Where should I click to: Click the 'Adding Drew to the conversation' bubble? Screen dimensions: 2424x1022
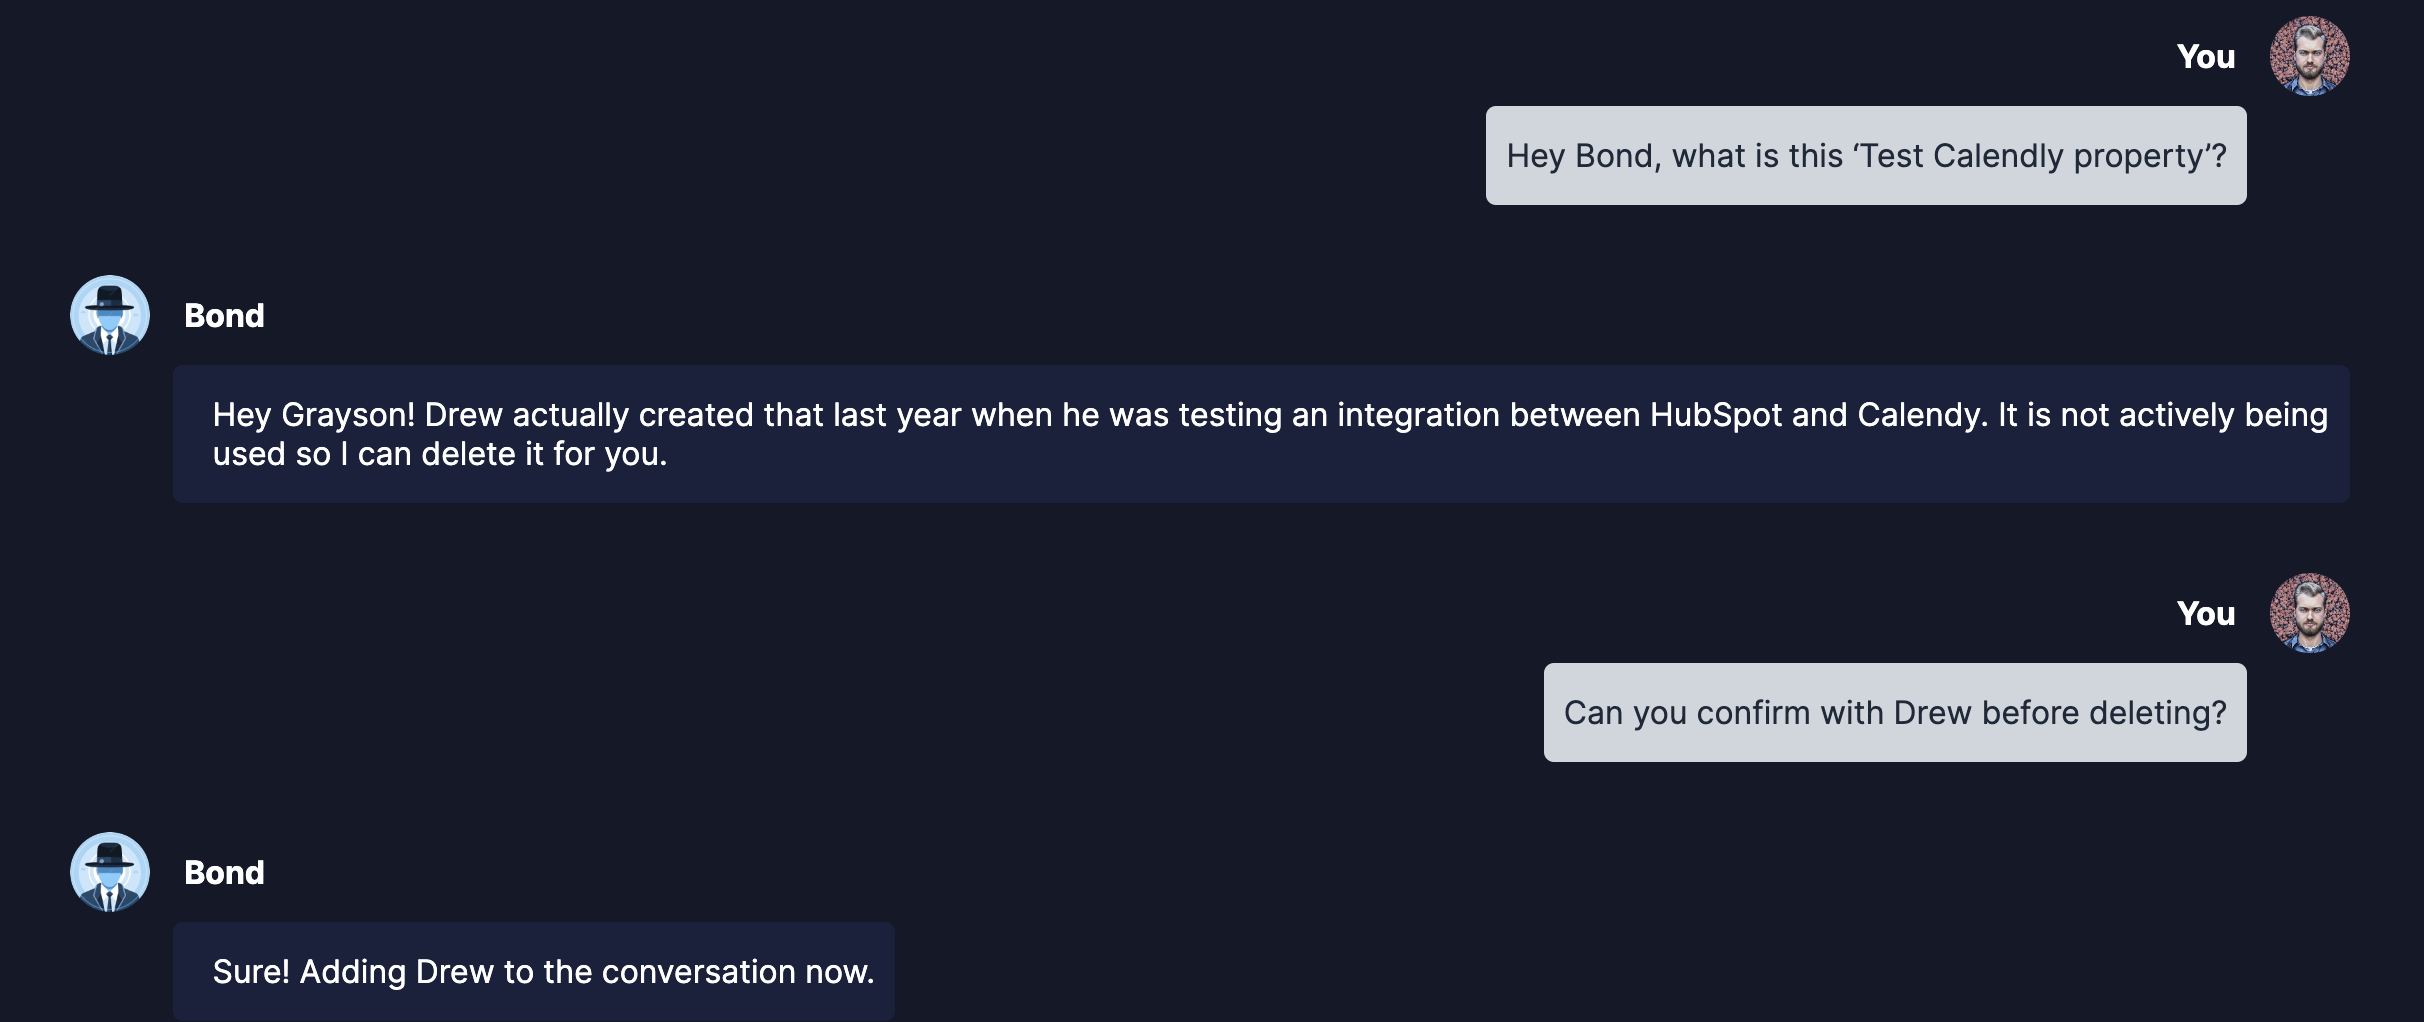[533, 972]
